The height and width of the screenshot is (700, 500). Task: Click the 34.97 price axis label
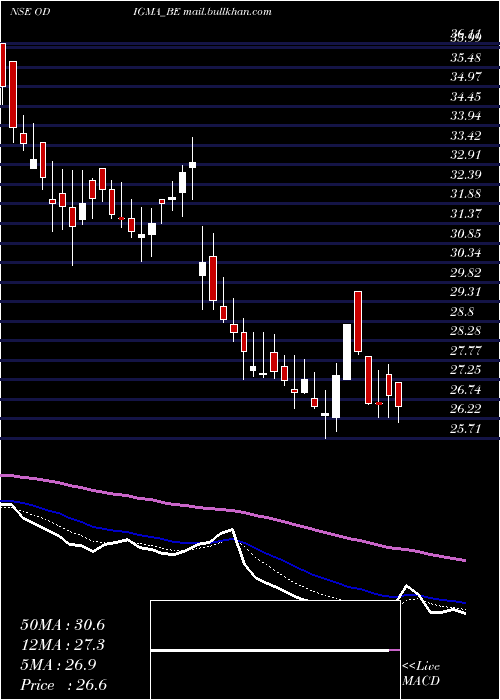(466, 77)
